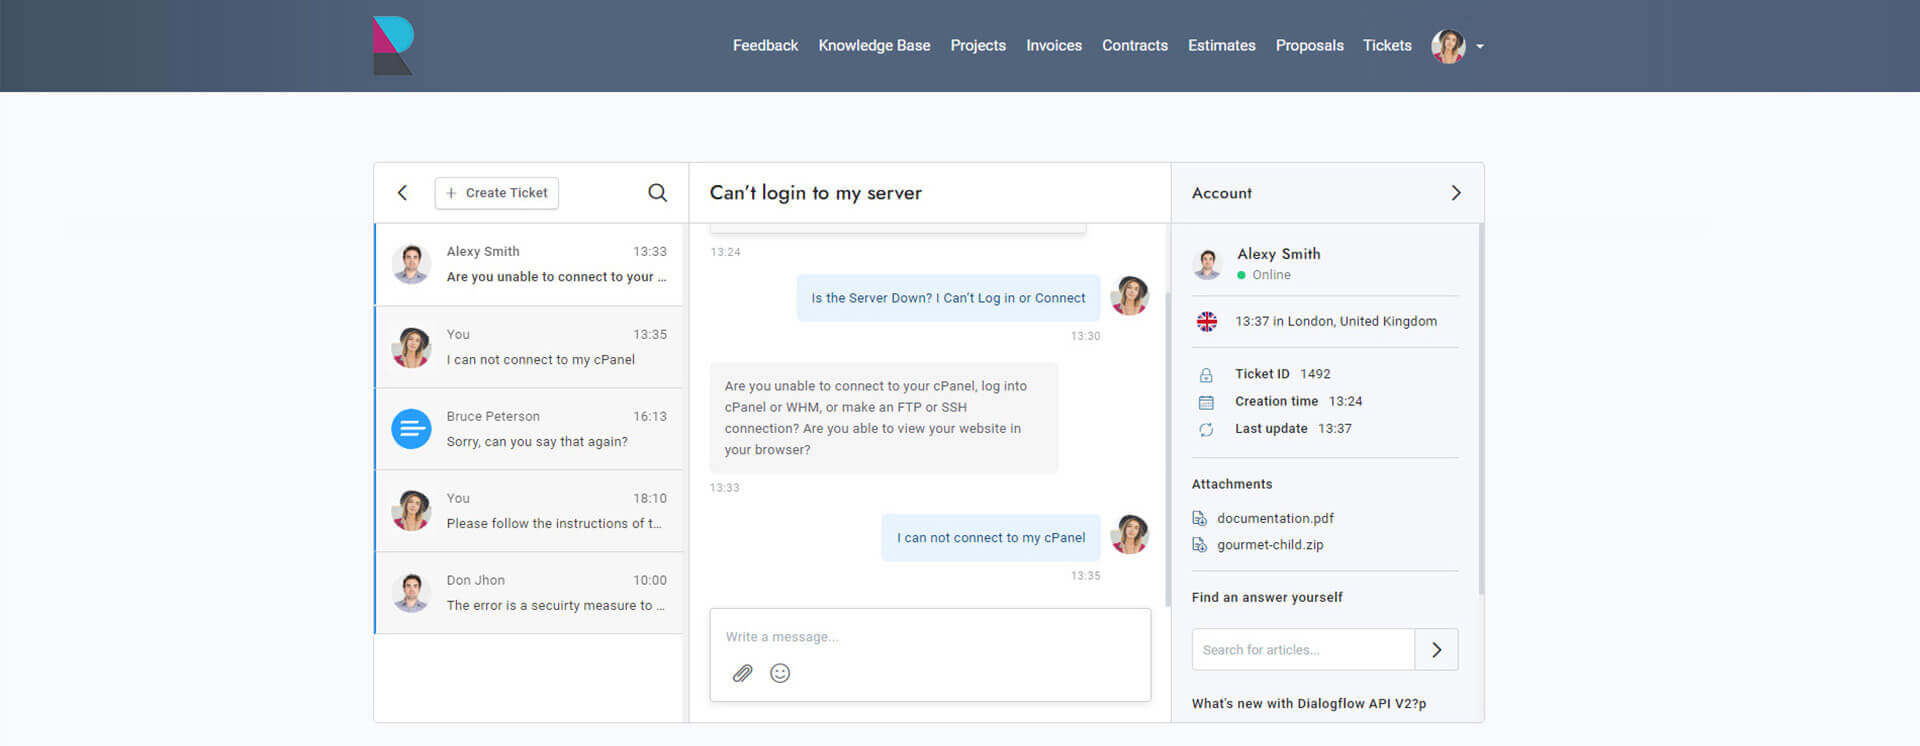This screenshot has height=746, width=1920.
Task: Expand the Account panel chevron
Action: (1455, 193)
